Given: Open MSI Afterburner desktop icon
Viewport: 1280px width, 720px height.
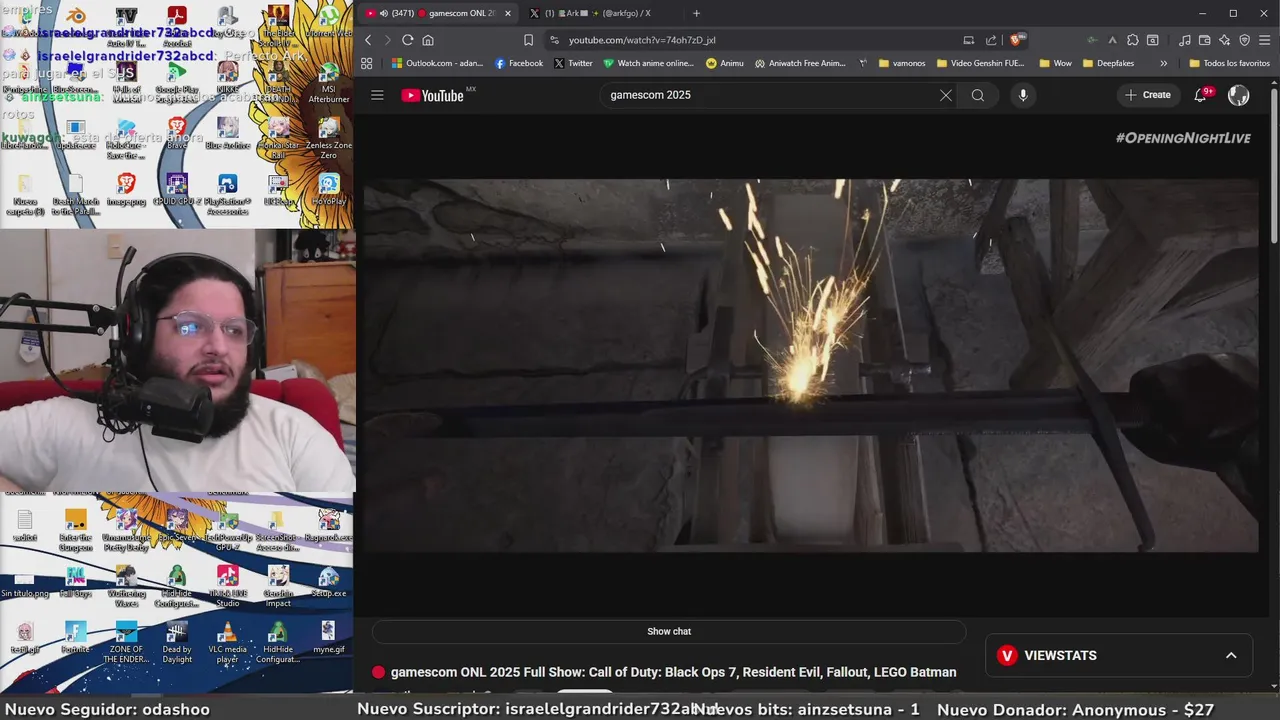Looking at the screenshot, I should [329, 83].
